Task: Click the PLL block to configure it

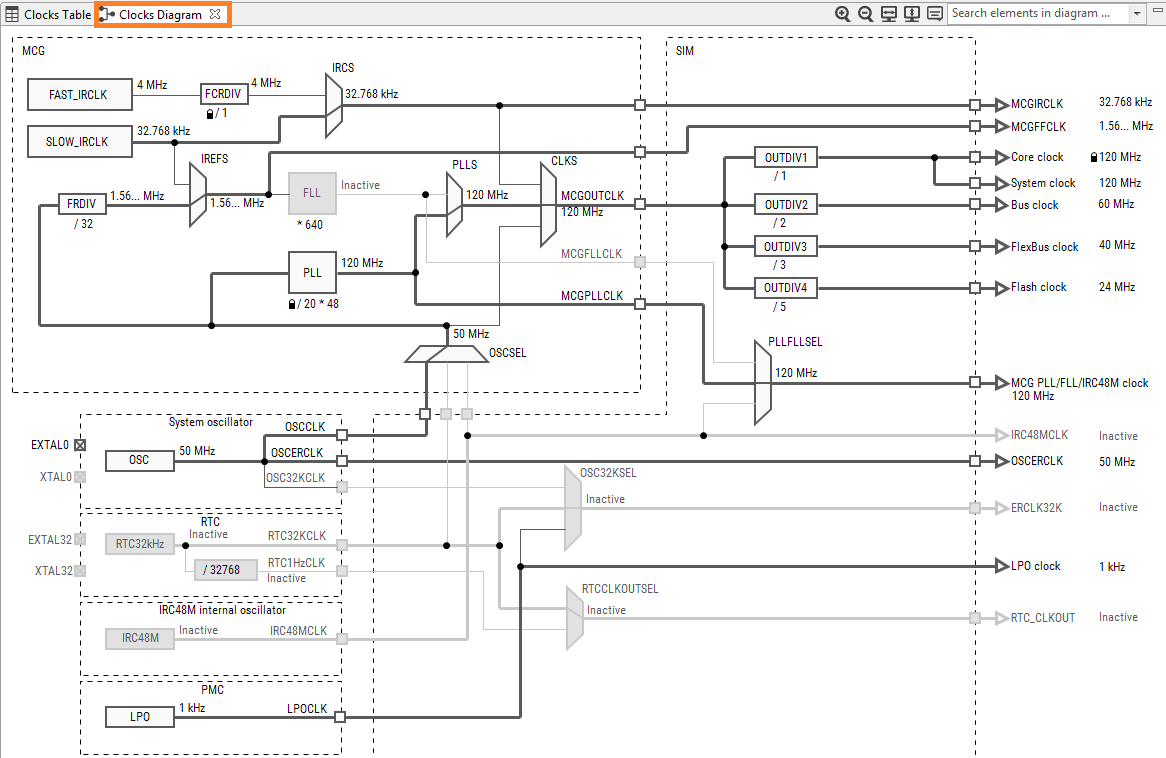Action: pyautogui.click(x=311, y=272)
